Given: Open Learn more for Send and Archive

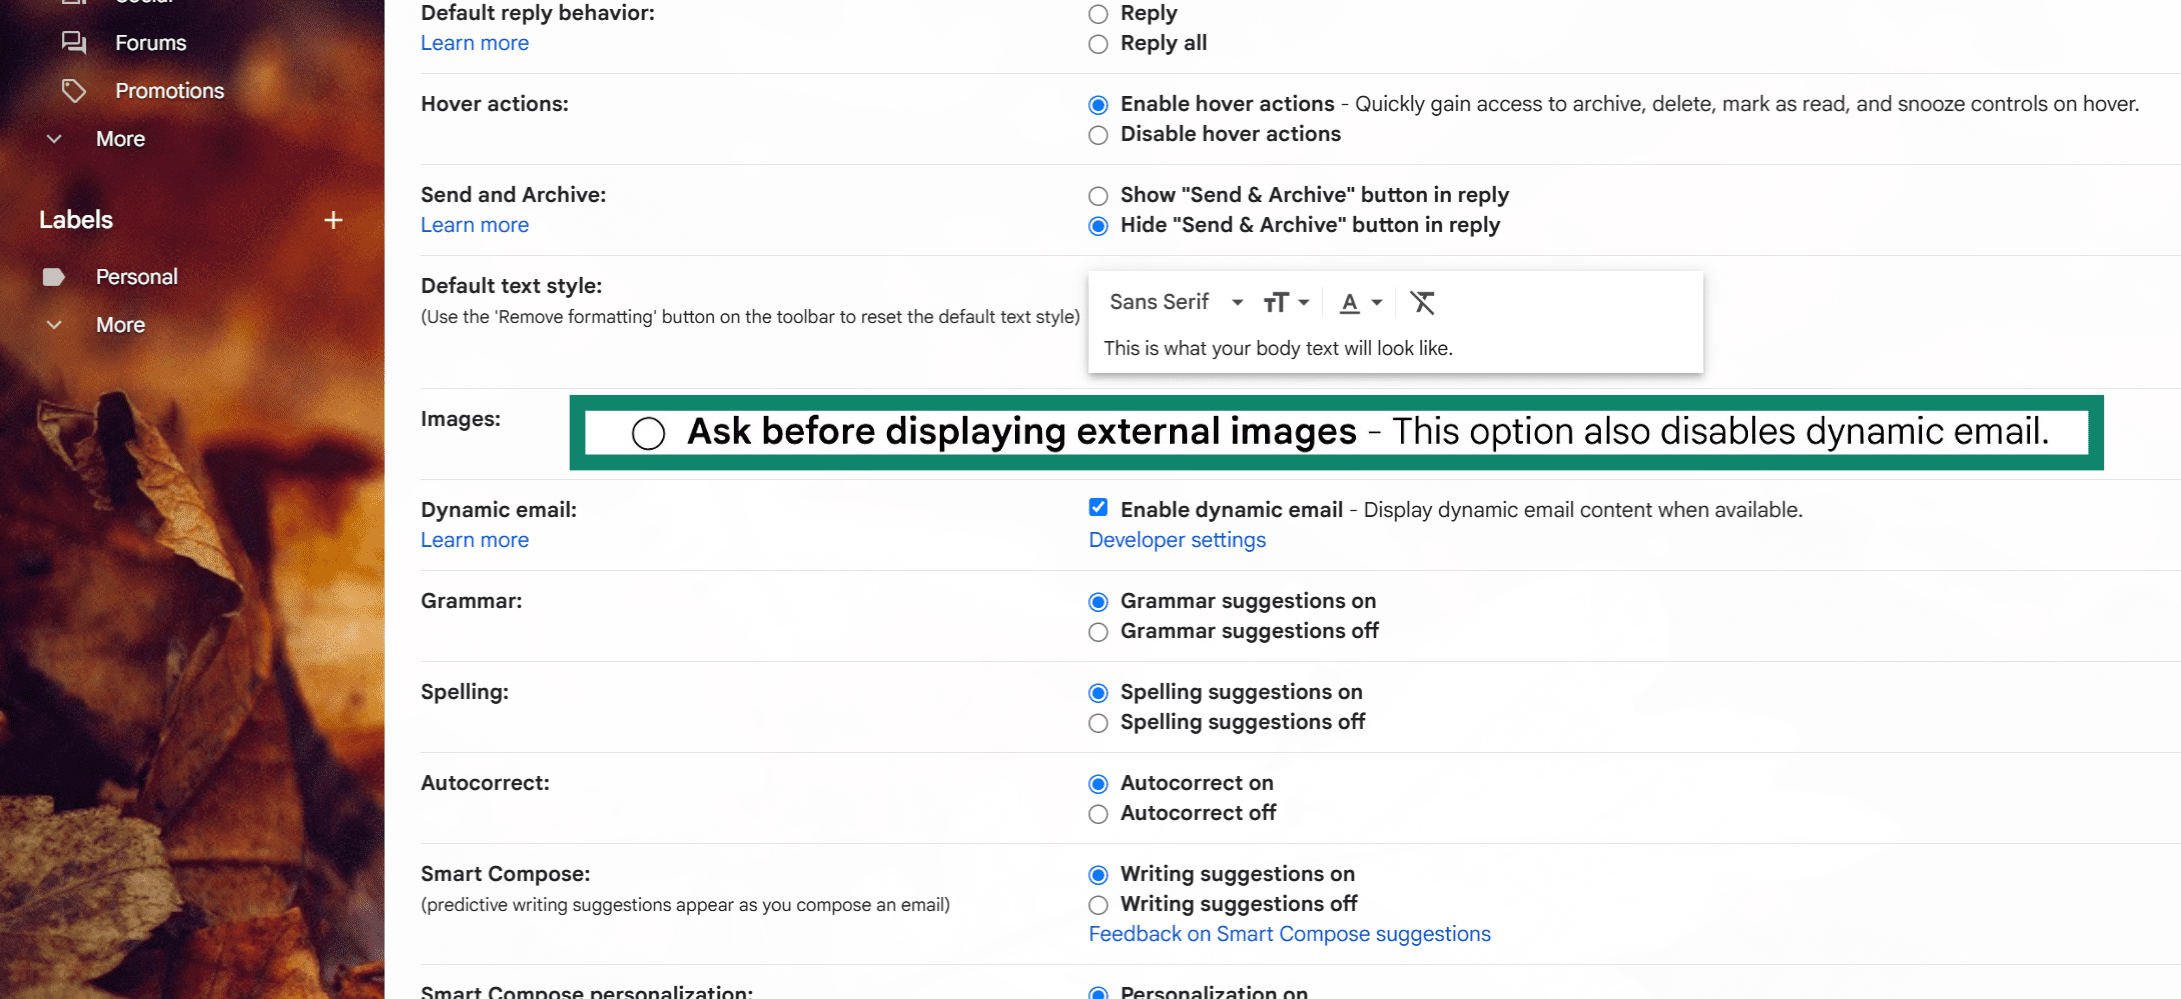Looking at the screenshot, I should point(474,224).
